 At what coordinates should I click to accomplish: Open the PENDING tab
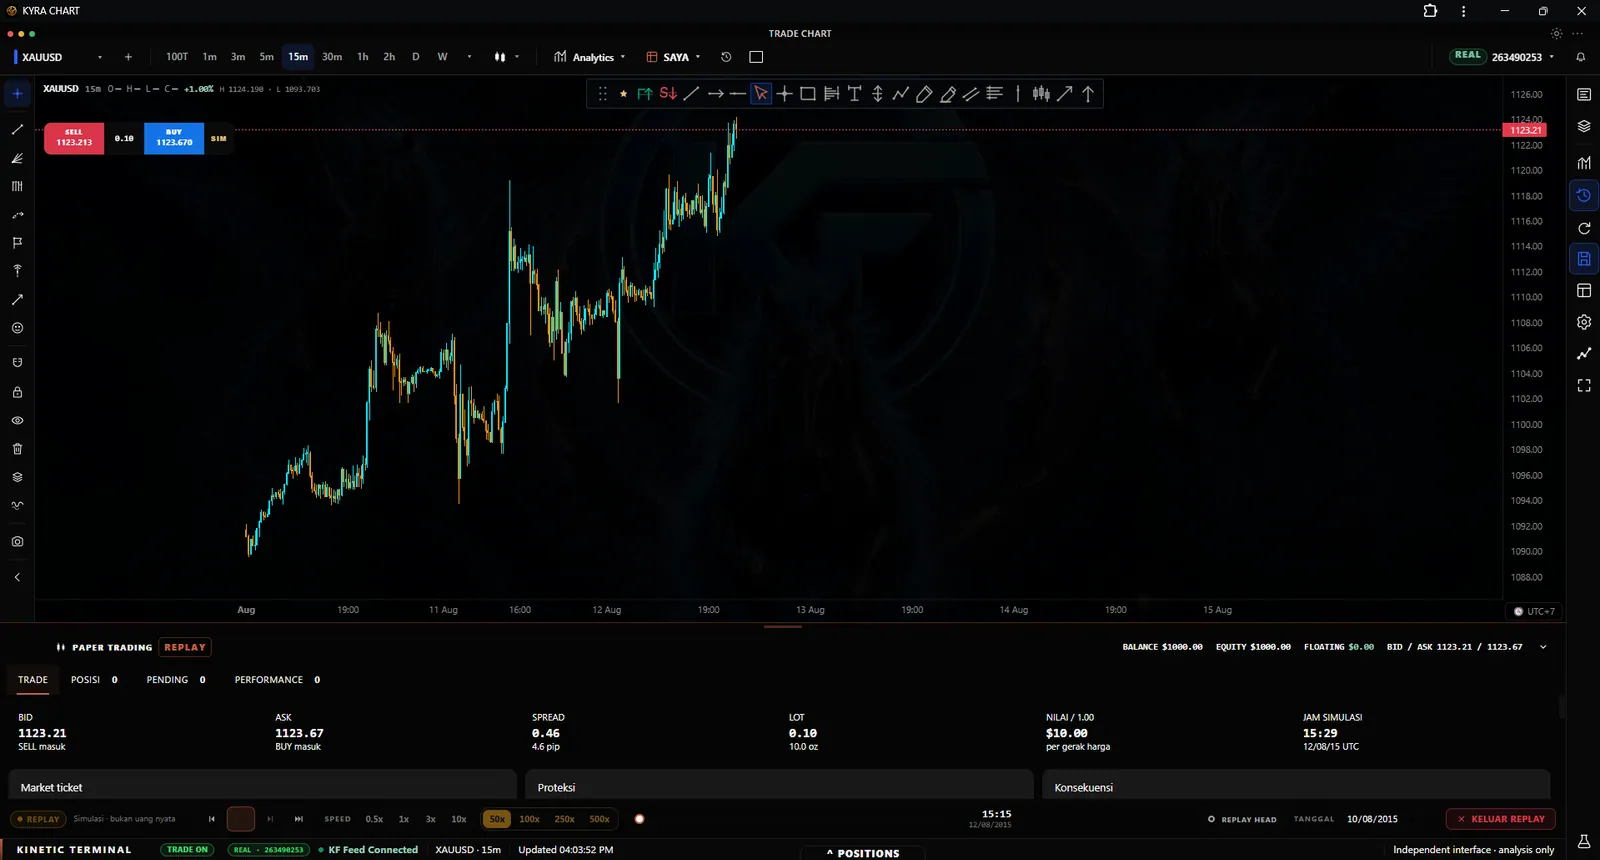[176, 680]
